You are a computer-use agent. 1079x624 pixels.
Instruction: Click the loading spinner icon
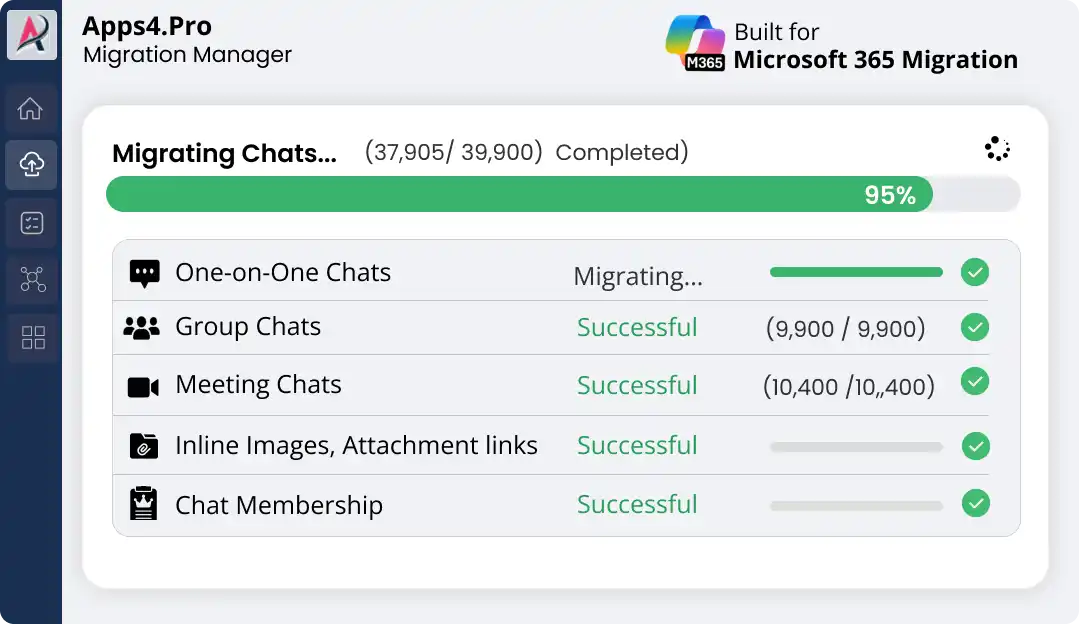(997, 149)
